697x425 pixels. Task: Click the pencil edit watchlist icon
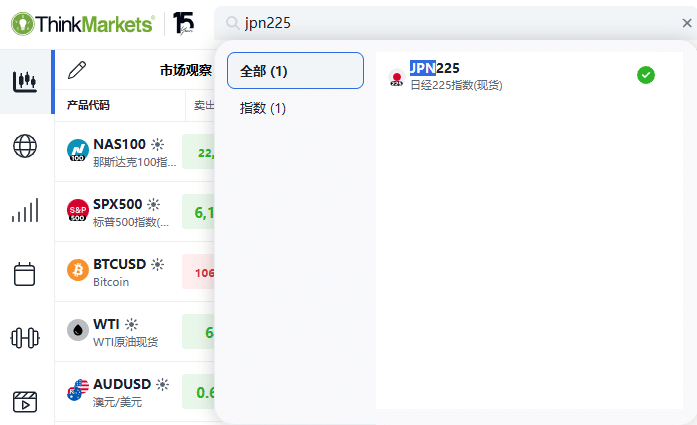77,70
